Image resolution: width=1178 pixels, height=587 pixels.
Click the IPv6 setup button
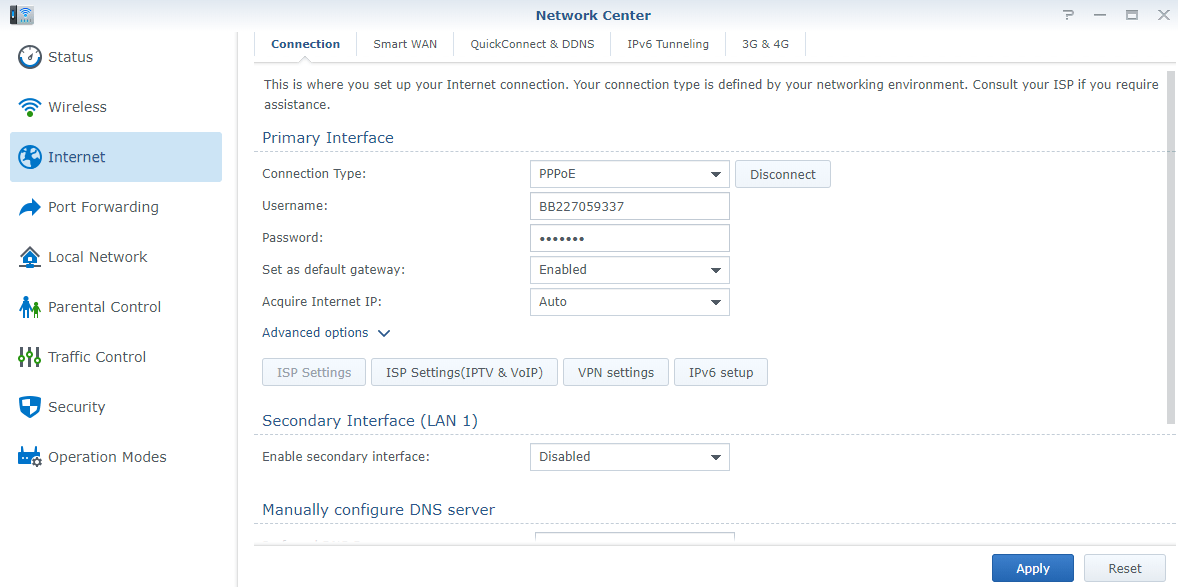pyautogui.click(x=720, y=373)
